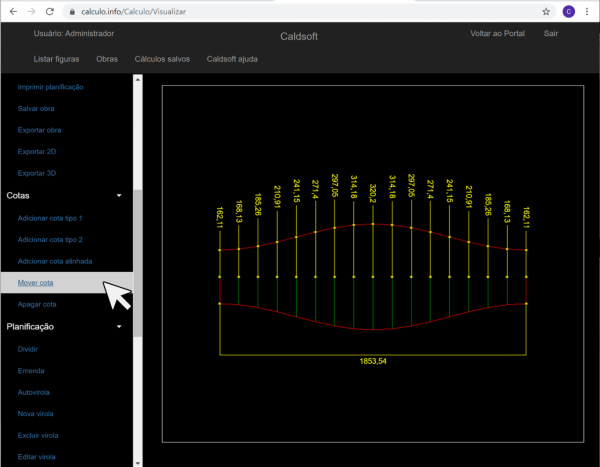Viewport: 600px width, 467px height.
Task: Select Mover cota in sidebar
Action: pyautogui.click(x=36, y=283)
